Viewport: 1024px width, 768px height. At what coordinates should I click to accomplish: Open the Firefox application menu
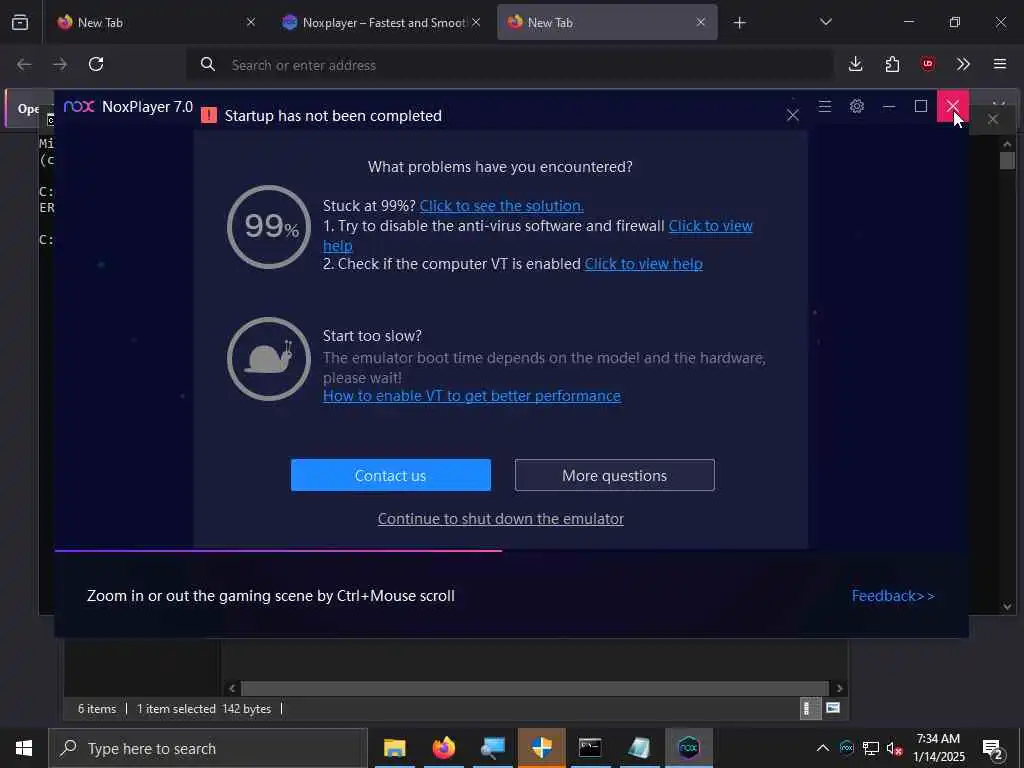pos(999,64)
